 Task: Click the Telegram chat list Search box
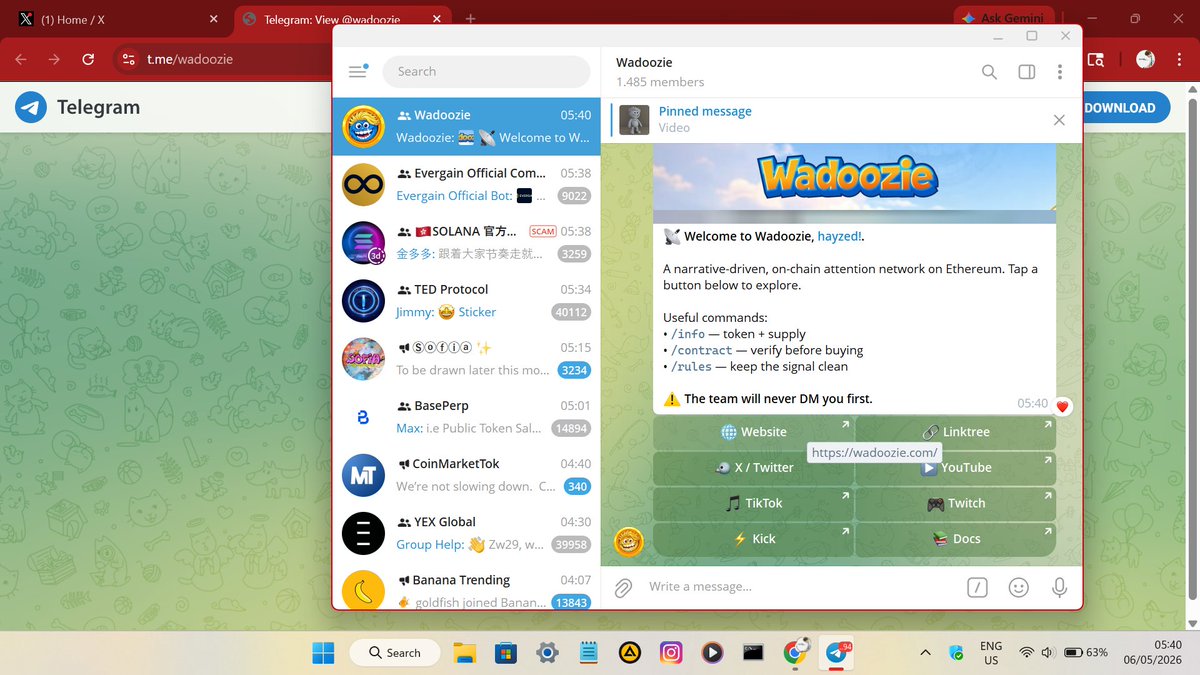pyautogui.click(x=486, y=71)
